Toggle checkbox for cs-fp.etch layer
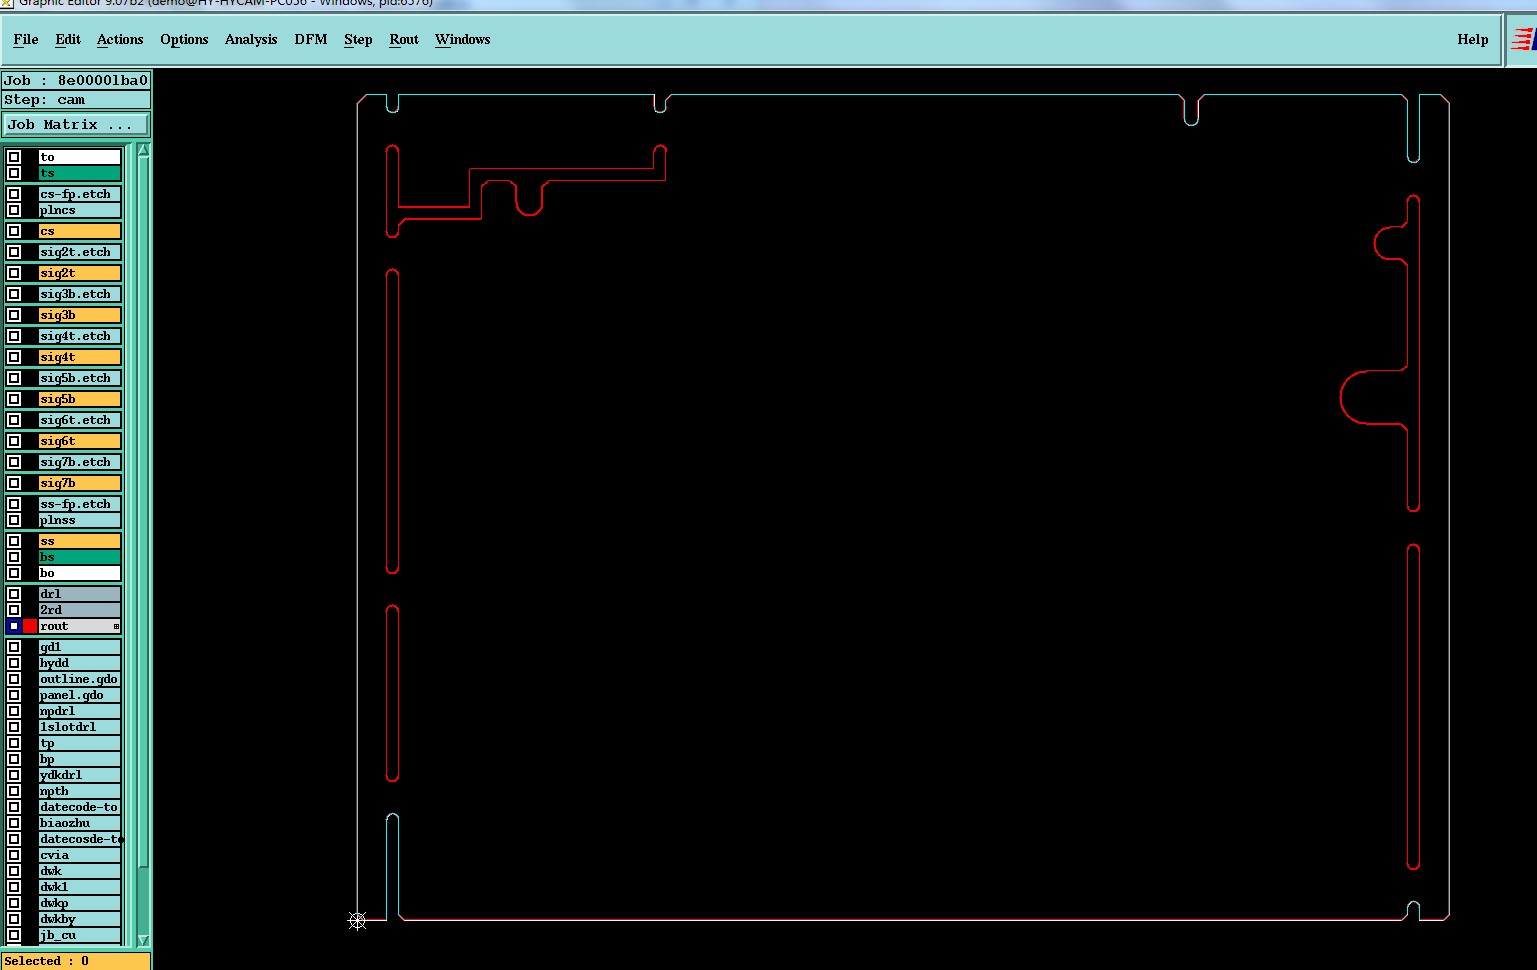This screenshot has width=1537, height=970. tap(14, 194)
